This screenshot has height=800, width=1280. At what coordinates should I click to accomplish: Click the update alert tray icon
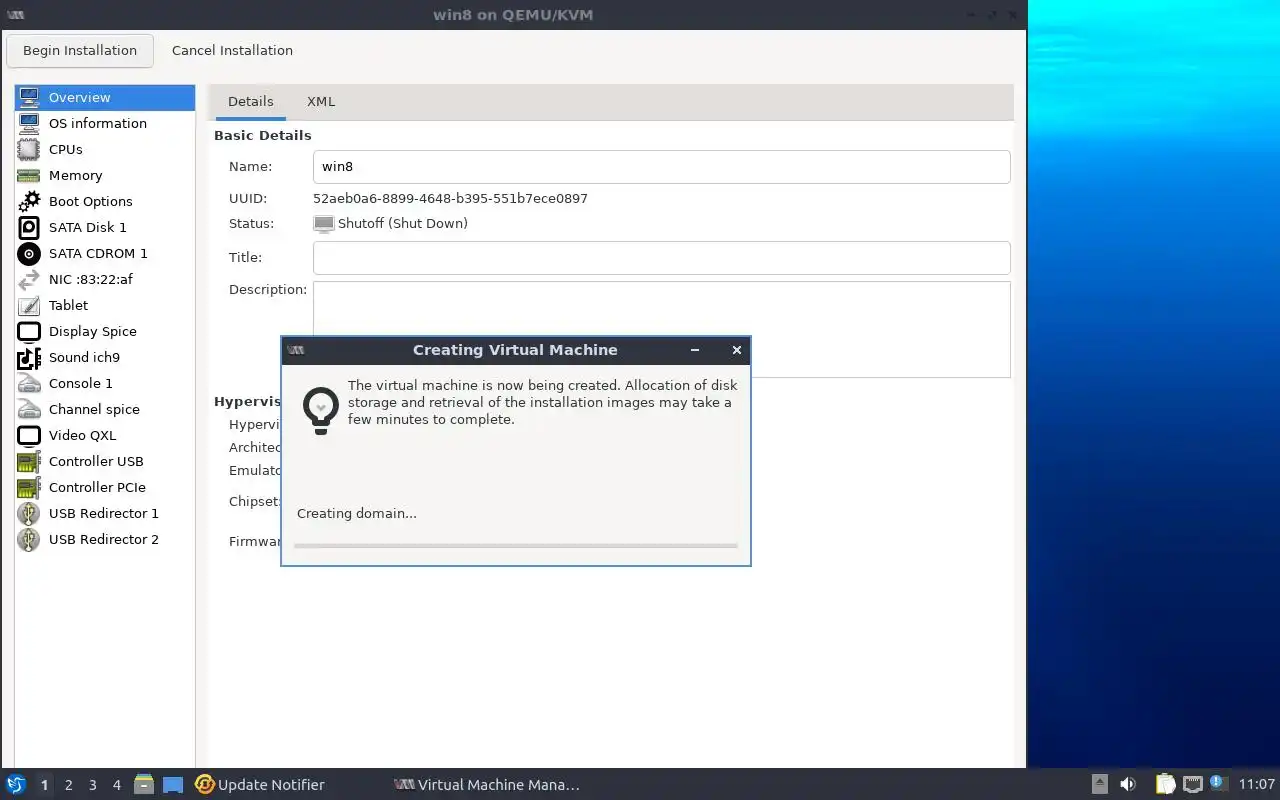tap(1217, 783)
